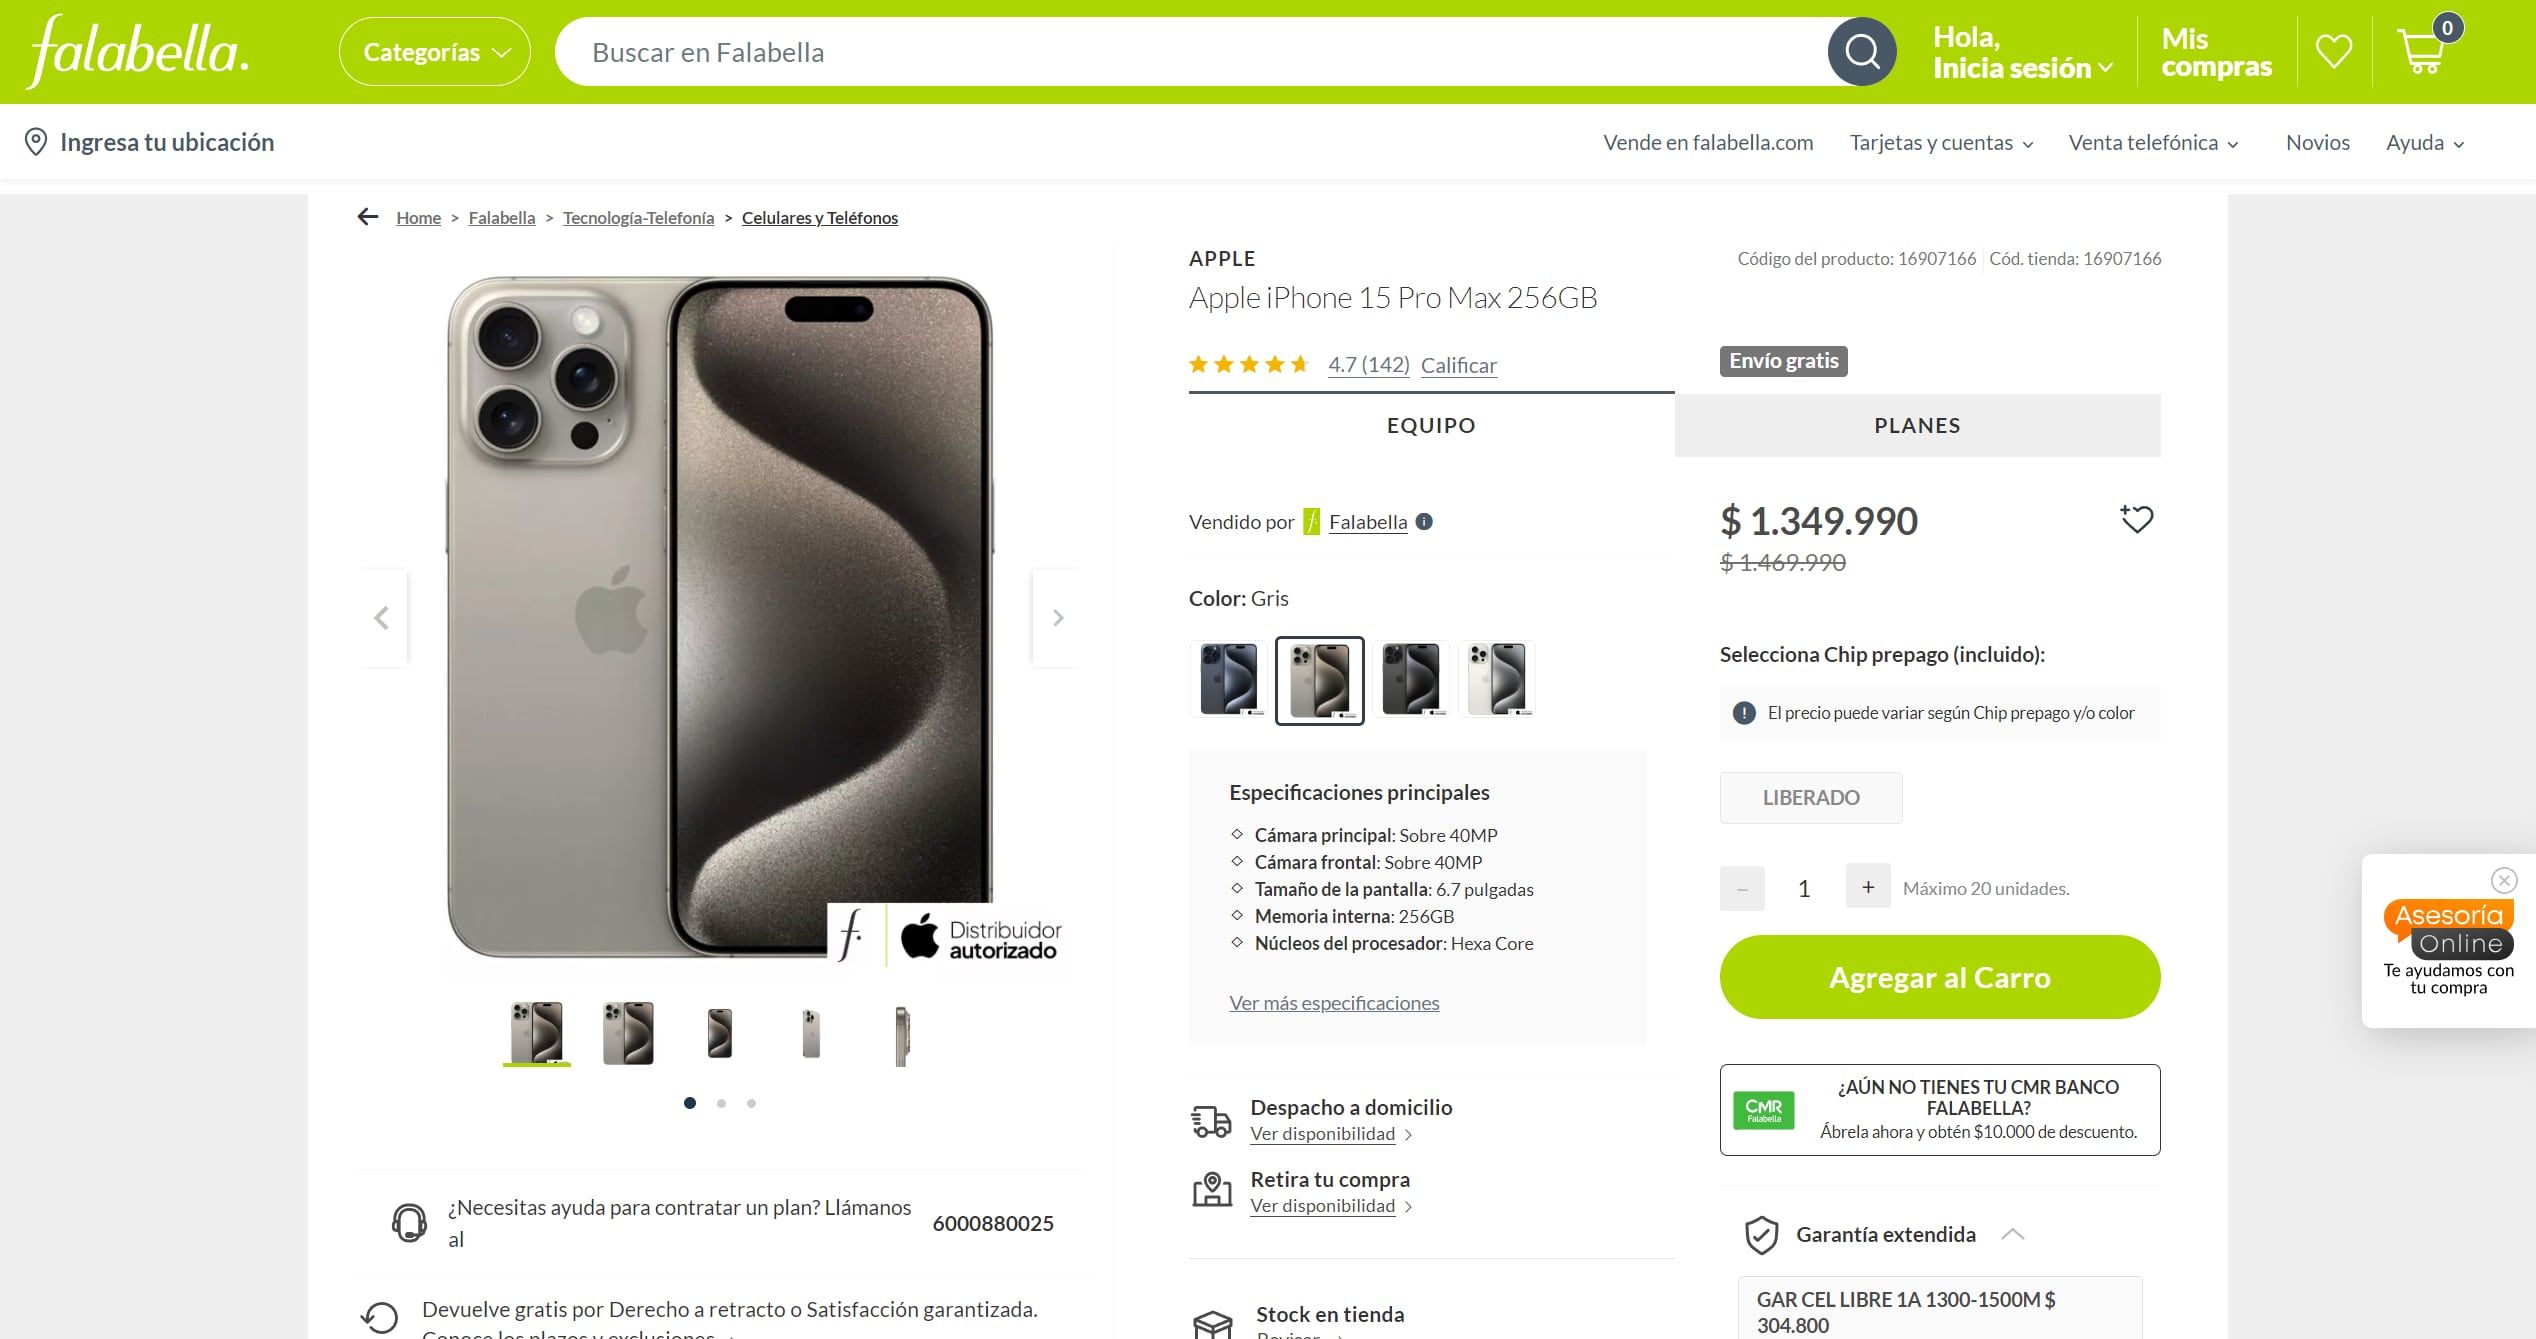Image resolution: width=2536 pixels, height=1339 pixels.
Task: Click the location pin to set your location
Action: (35, 141)
